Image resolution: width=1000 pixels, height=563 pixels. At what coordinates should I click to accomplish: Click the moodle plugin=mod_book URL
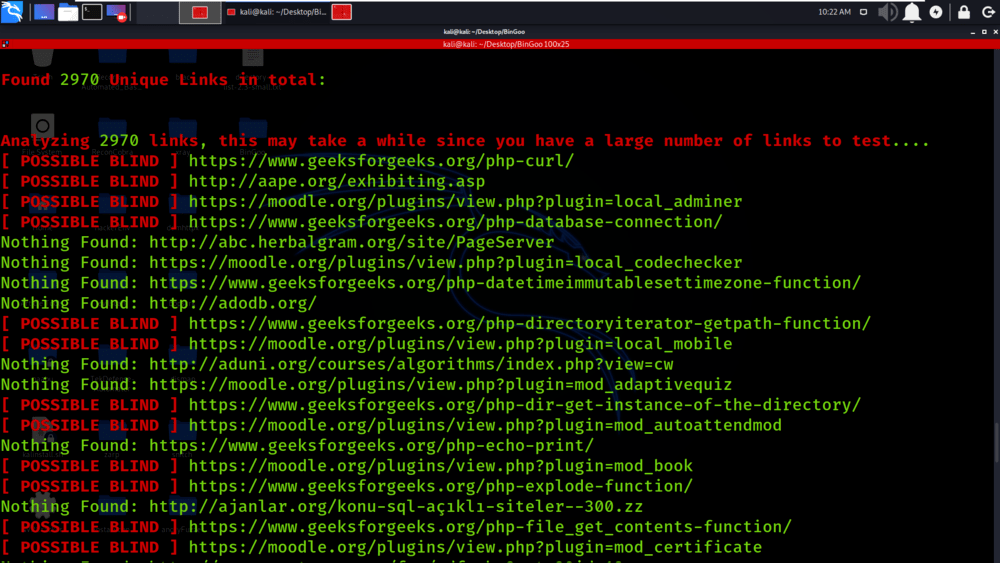click(440, 466)
